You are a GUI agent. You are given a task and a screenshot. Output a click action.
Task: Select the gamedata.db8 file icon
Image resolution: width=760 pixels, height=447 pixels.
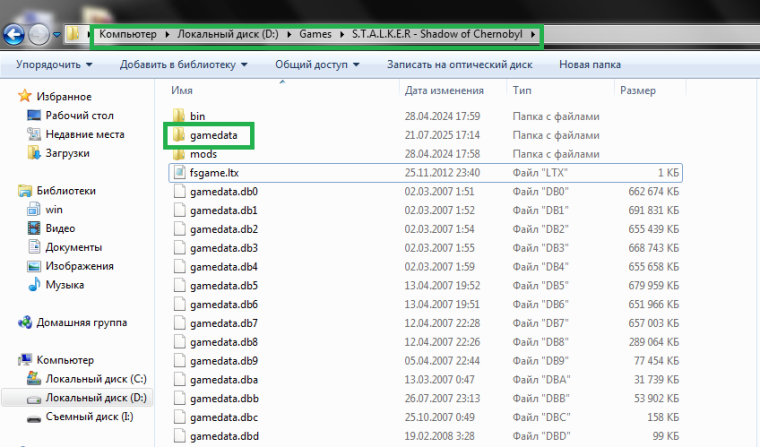tap(179, 342)
